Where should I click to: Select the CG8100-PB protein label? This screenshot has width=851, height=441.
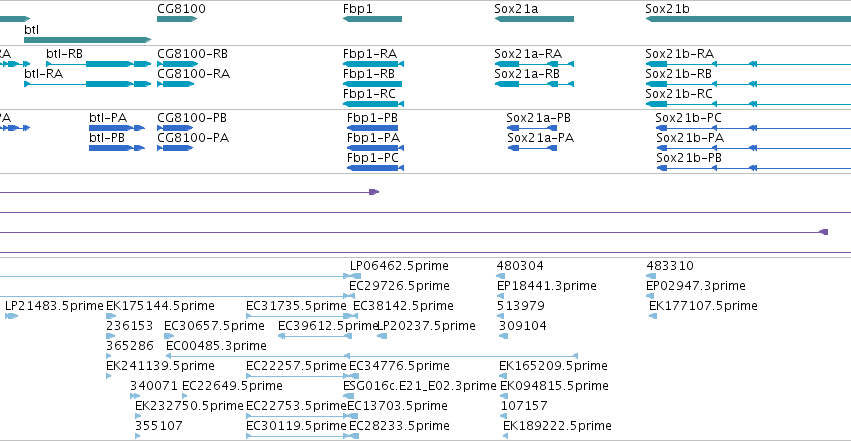click(x=192, y=118)
